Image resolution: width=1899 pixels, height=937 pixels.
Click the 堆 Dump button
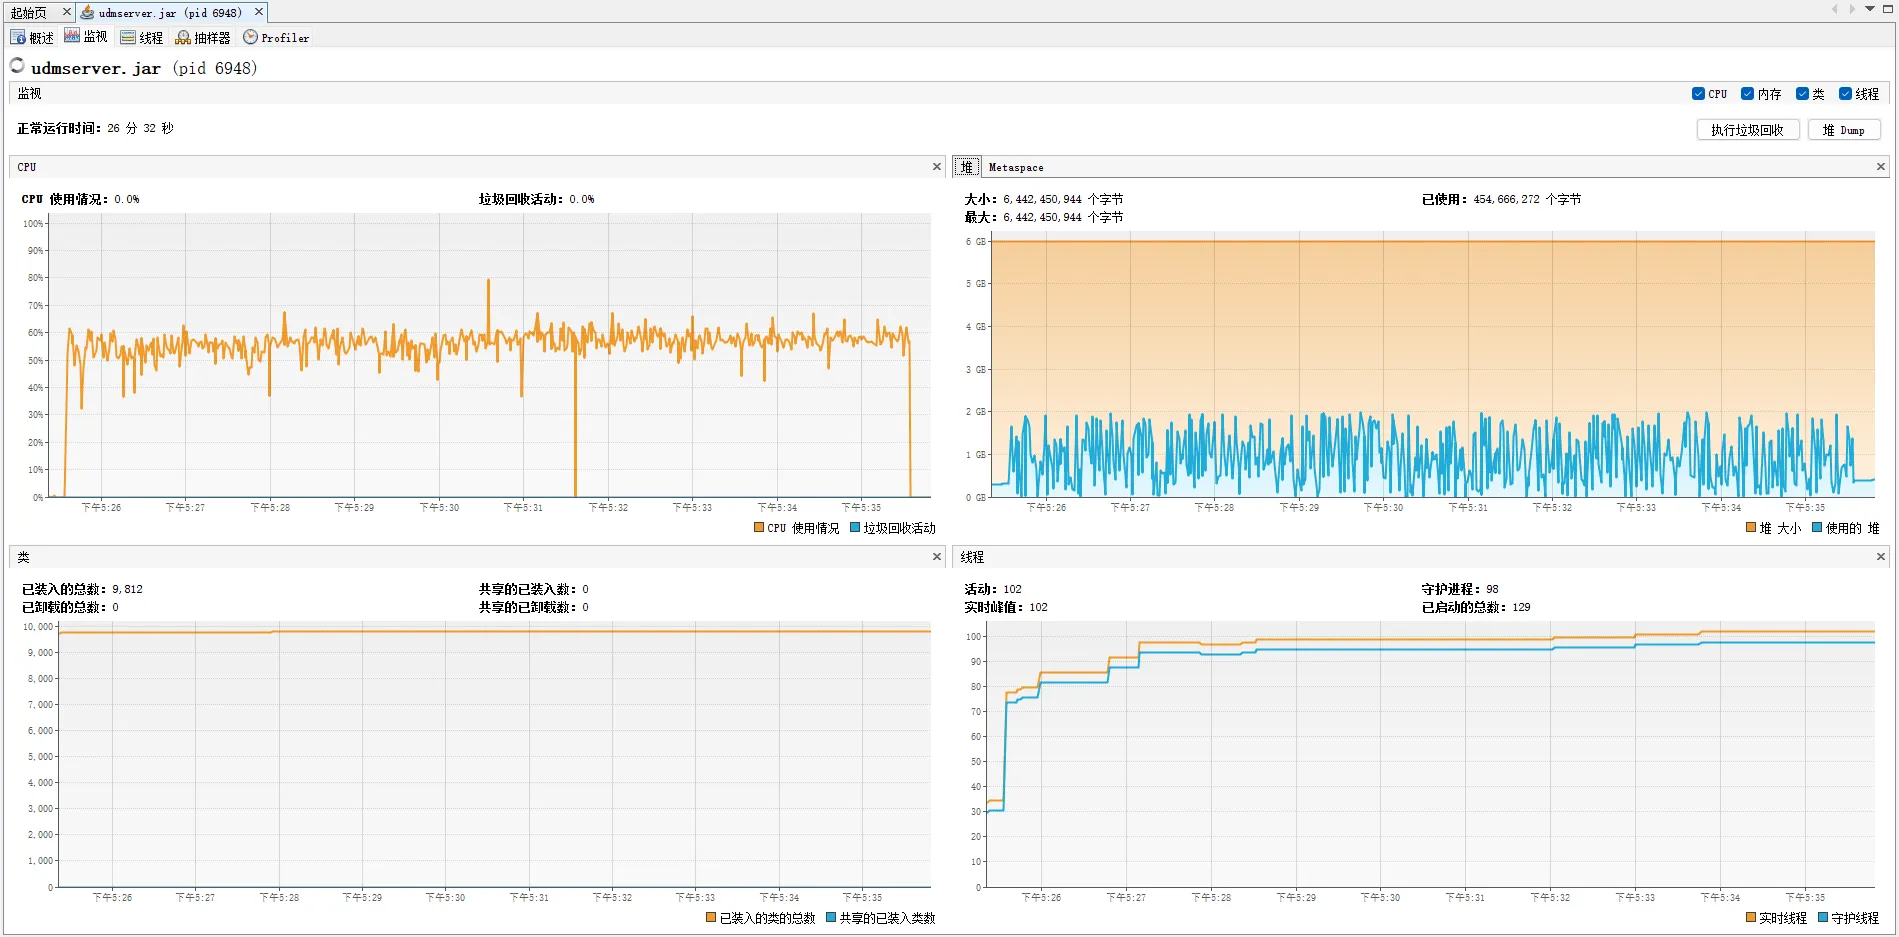tap(1843, 130)
